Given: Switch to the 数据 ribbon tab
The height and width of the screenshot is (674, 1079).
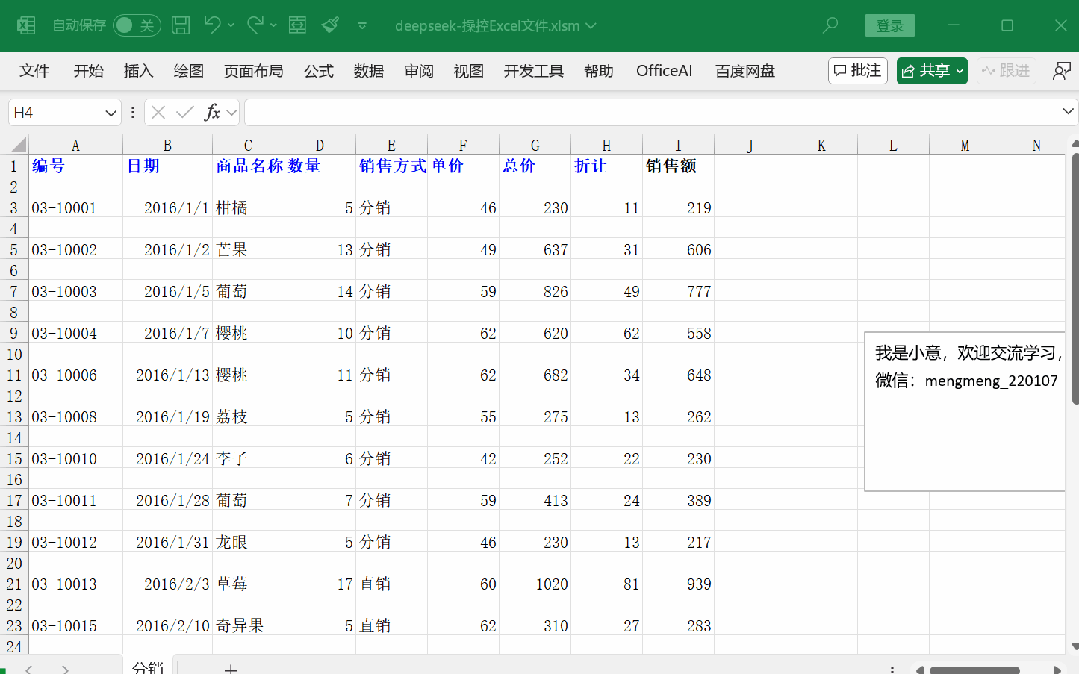Looking at the screenshot, I should click(369, 71).
